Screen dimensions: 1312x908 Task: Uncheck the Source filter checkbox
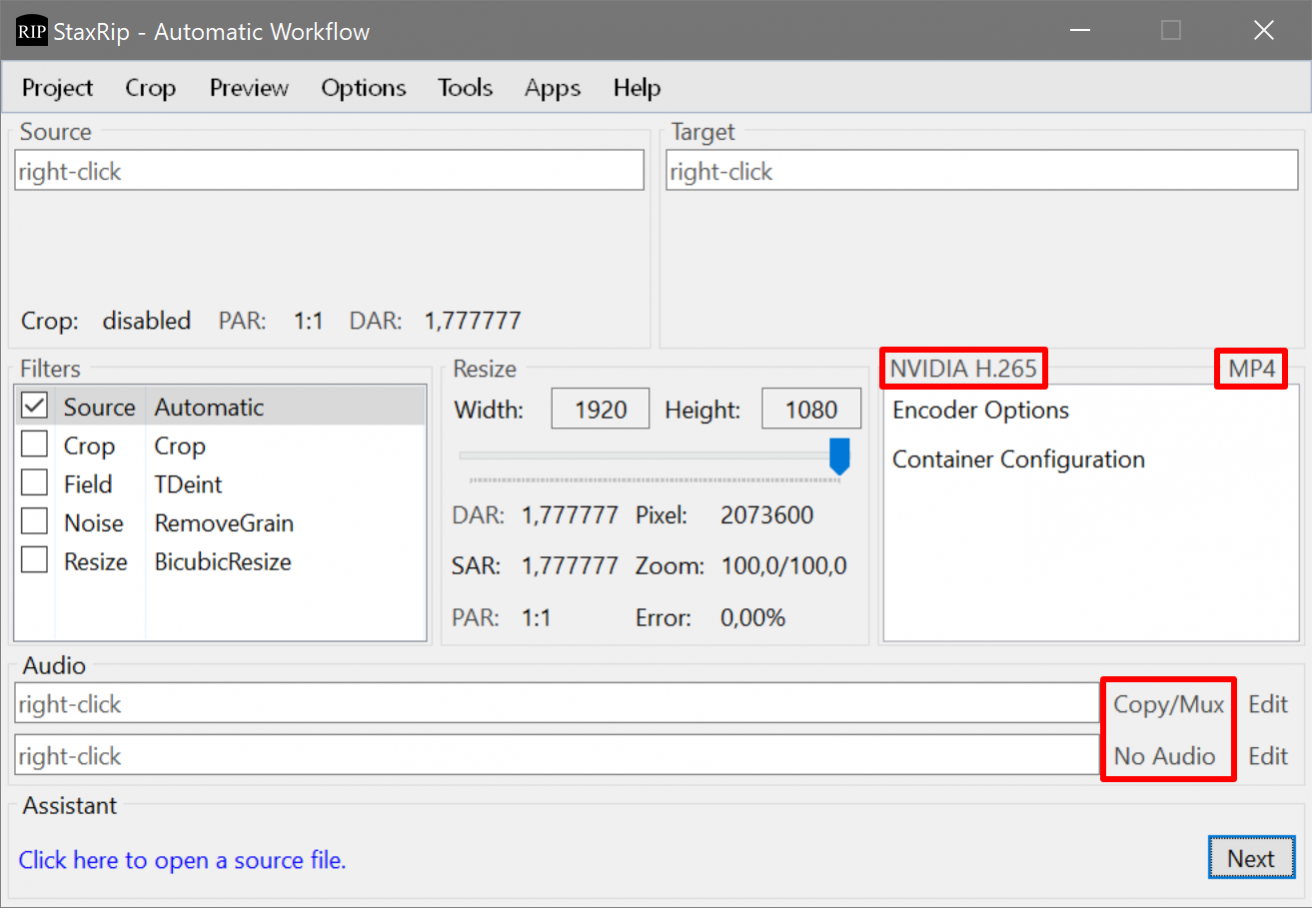click(x=34, y=406)
